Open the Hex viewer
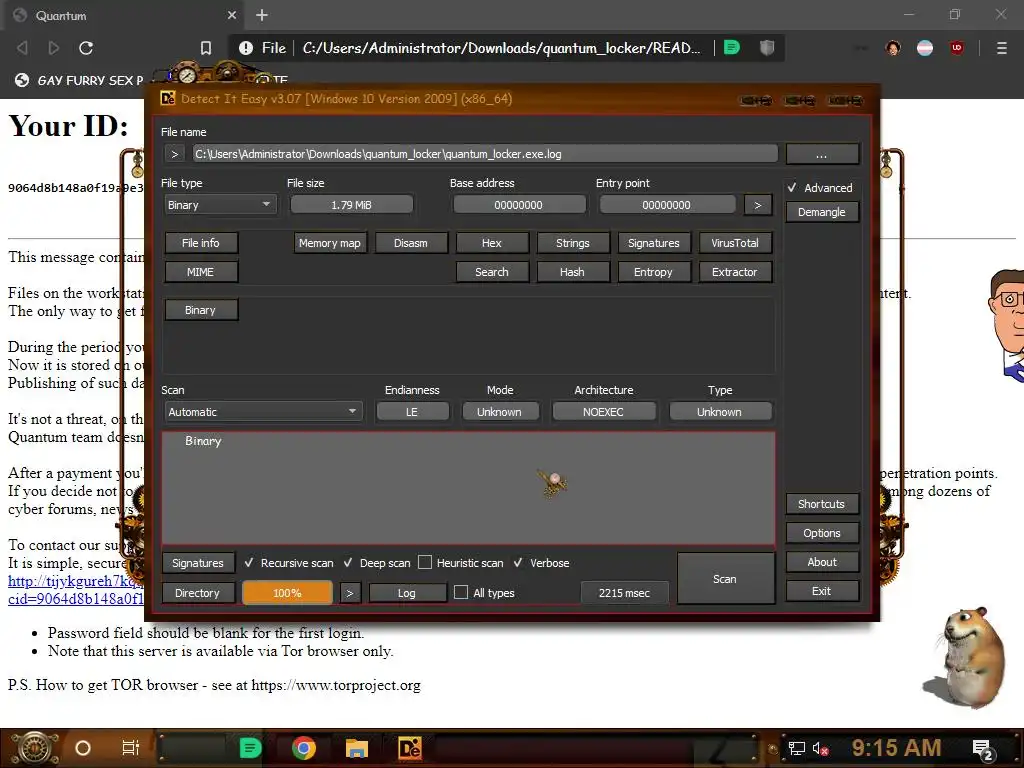Viewport: 1024px width, 768px height. coord(492,243)
